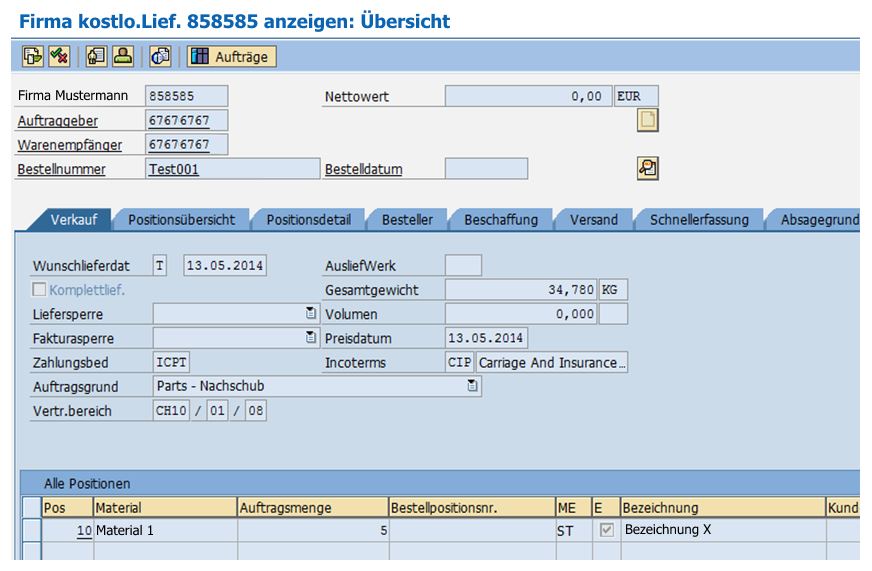The height and width of the screenshot is (571, 872).
Task: Go to the Schnellerfassung tab
Action: 698,220
